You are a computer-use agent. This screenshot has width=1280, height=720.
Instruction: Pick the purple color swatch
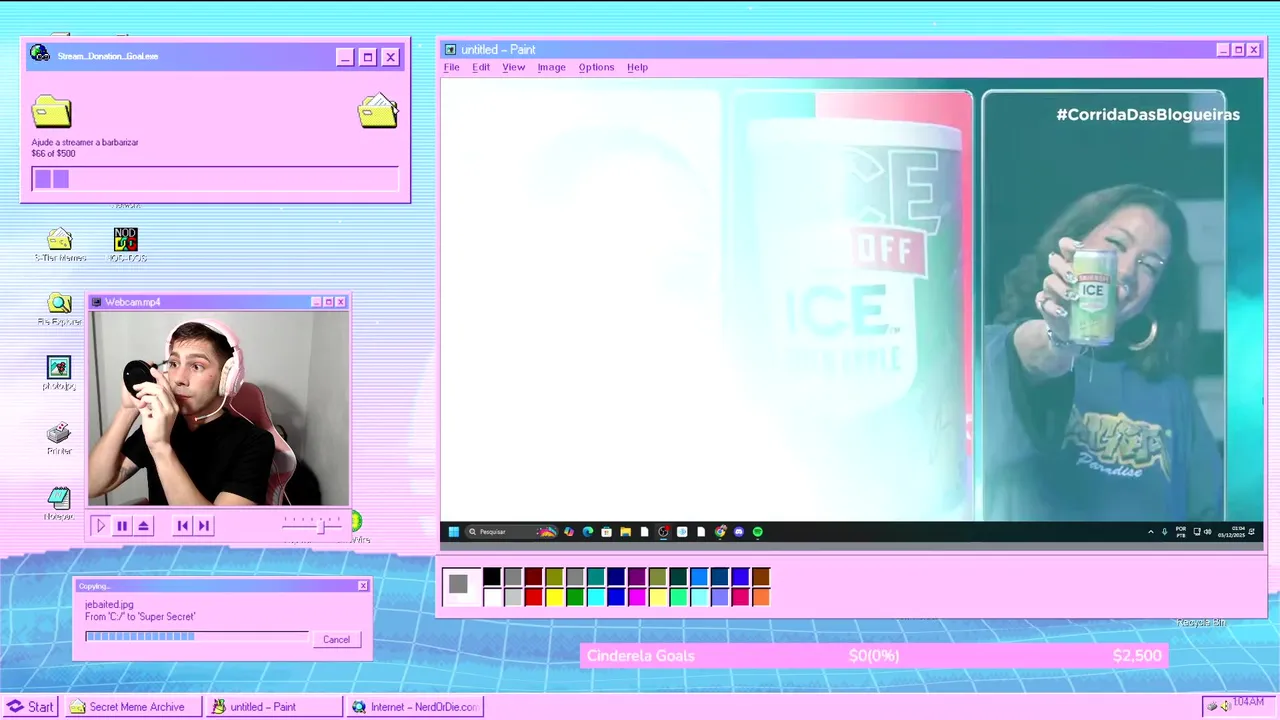click(637, 577)
